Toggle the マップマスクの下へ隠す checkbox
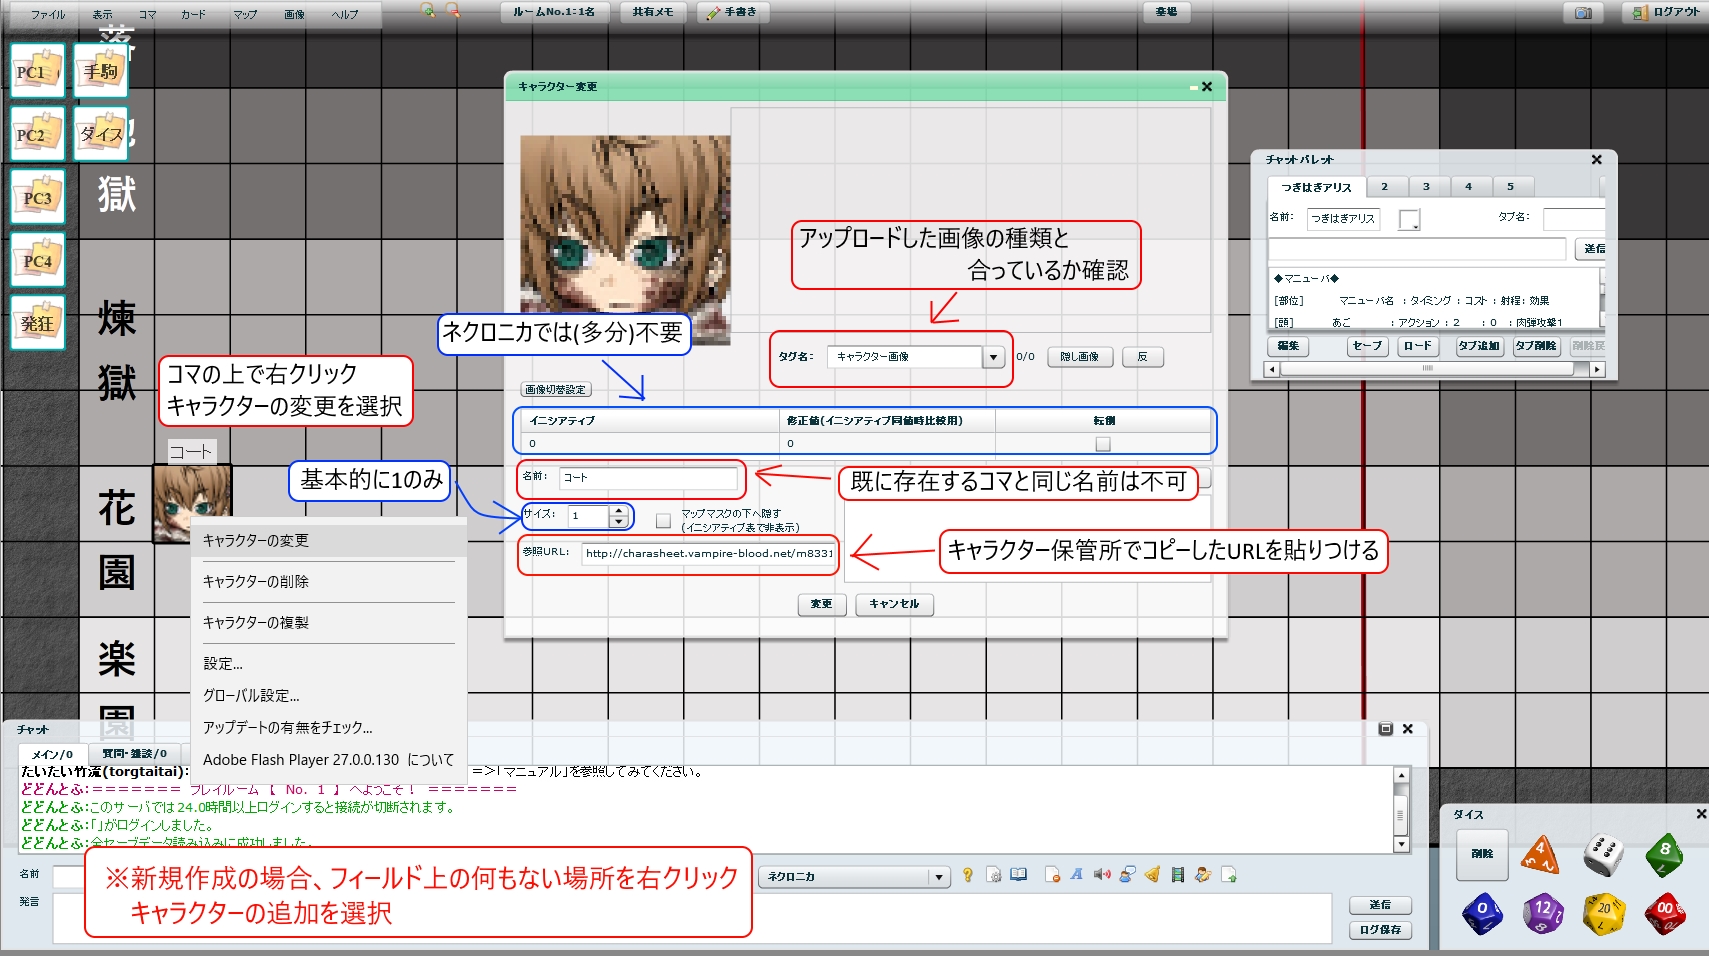Viewport: 1709px width, 956px height. point(663,520)
